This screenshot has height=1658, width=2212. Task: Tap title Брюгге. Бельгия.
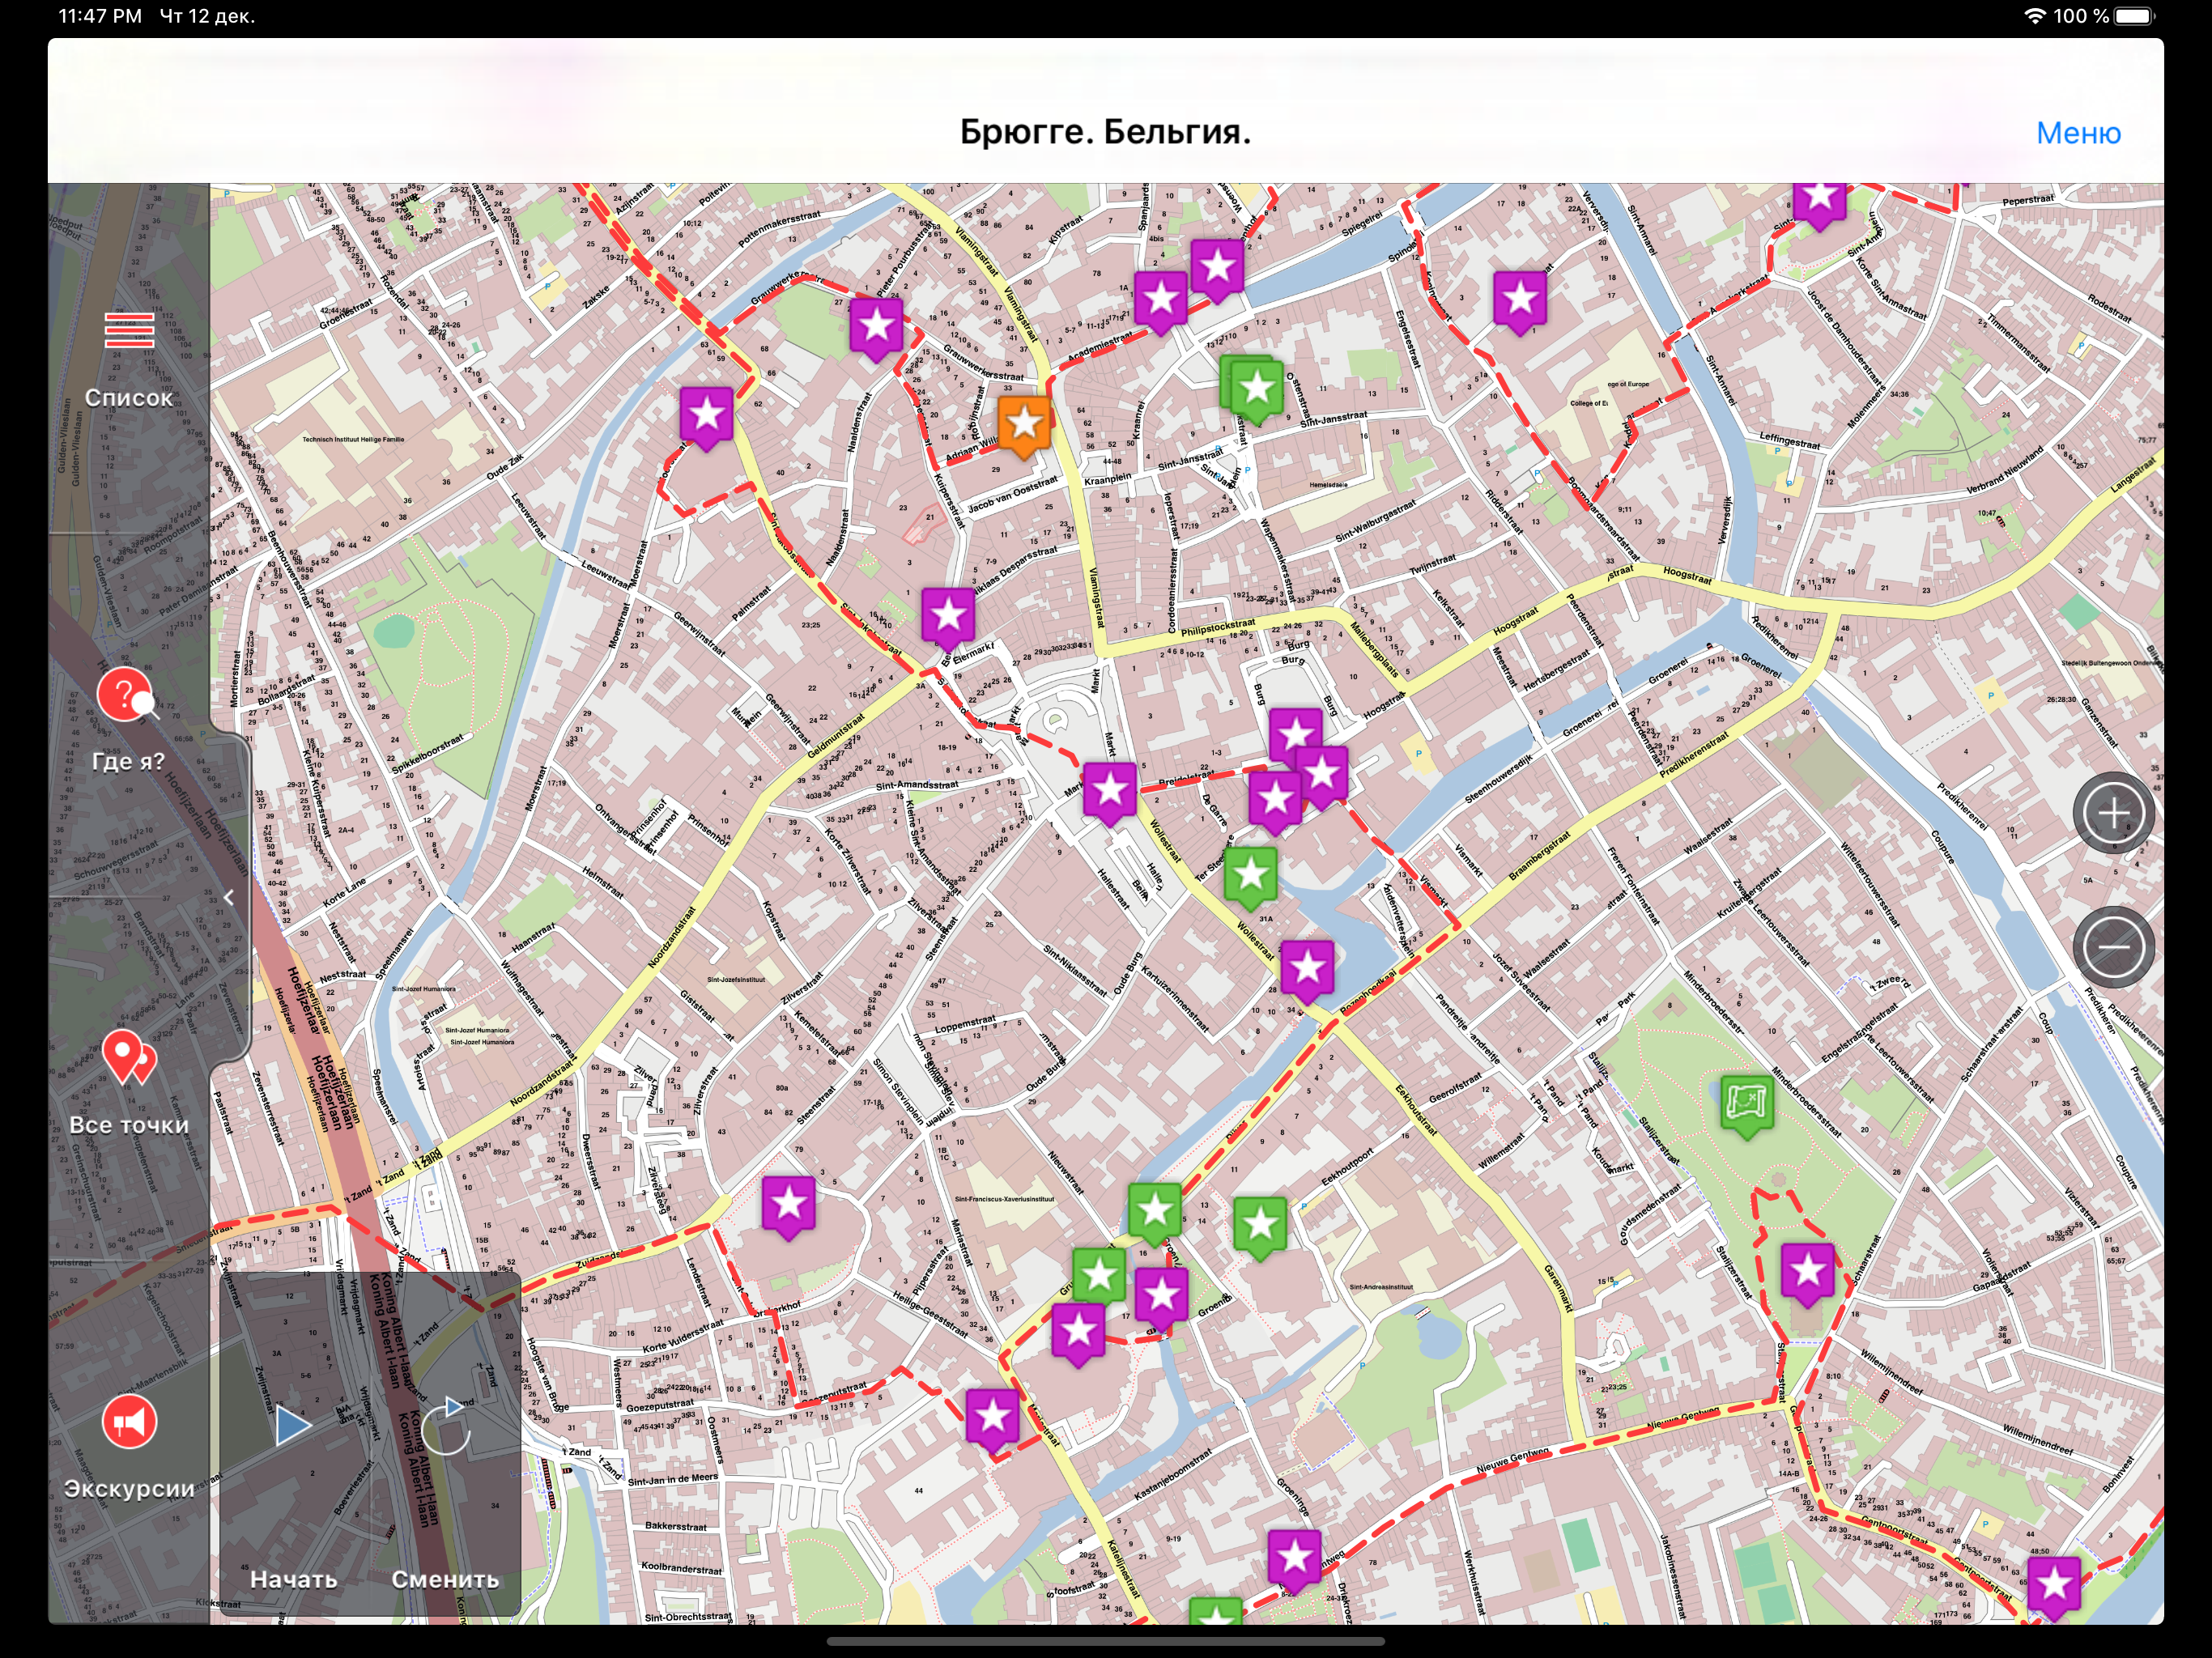tap(1105, 132)
